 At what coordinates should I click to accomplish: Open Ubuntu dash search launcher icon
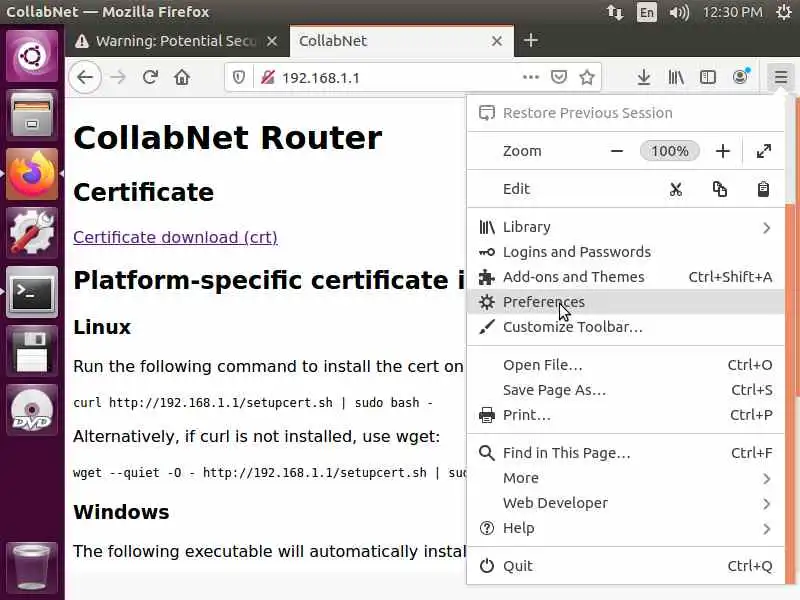tap(32, 55)
